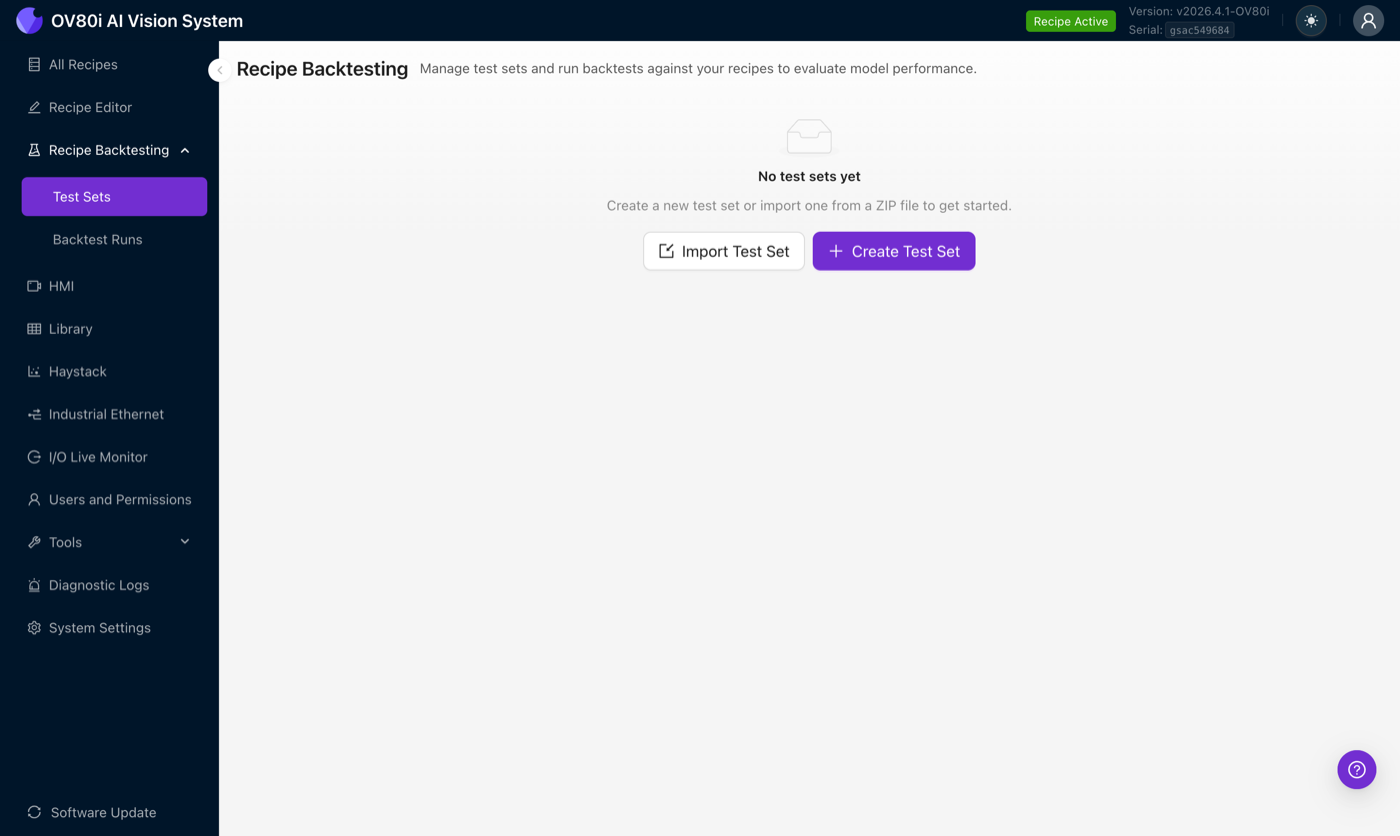Screen dimensions: 1400x836
Task: Open Users and Permissions
Action: point(120,499)
